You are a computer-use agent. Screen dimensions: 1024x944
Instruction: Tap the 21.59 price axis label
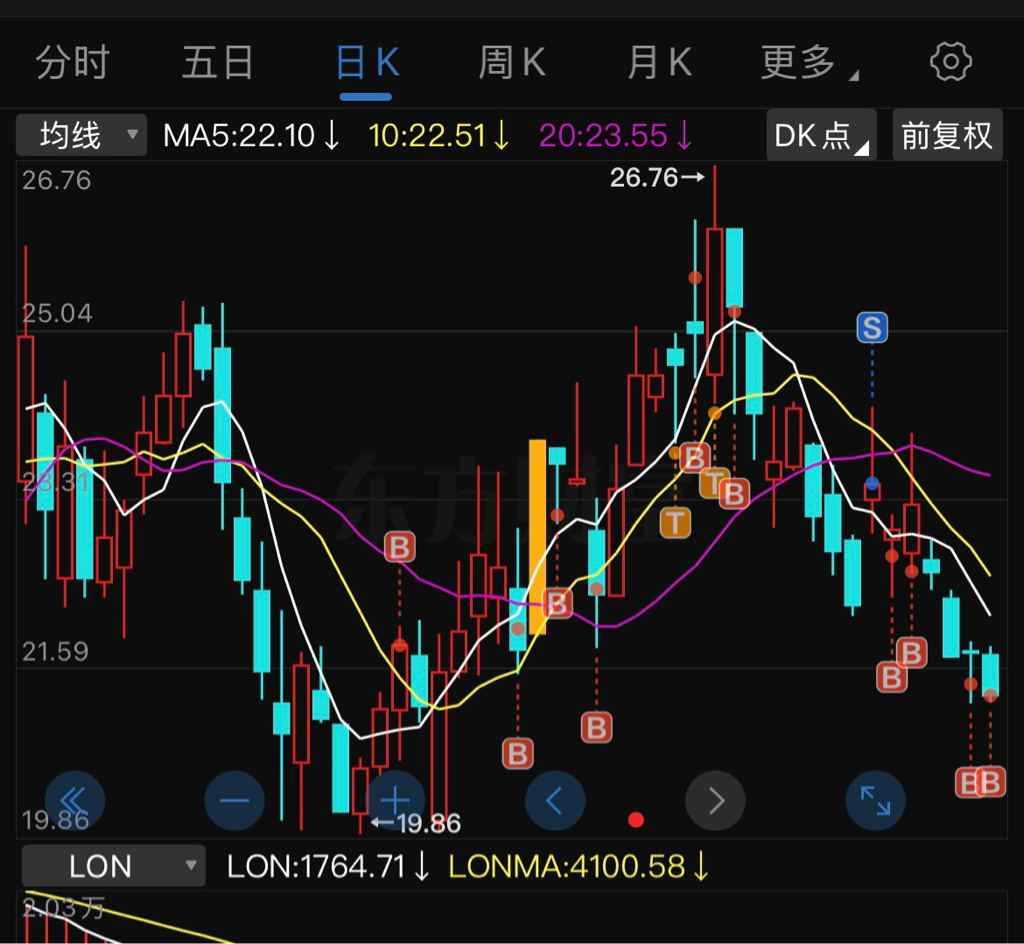pyautogui.click(x=56, y=652)
